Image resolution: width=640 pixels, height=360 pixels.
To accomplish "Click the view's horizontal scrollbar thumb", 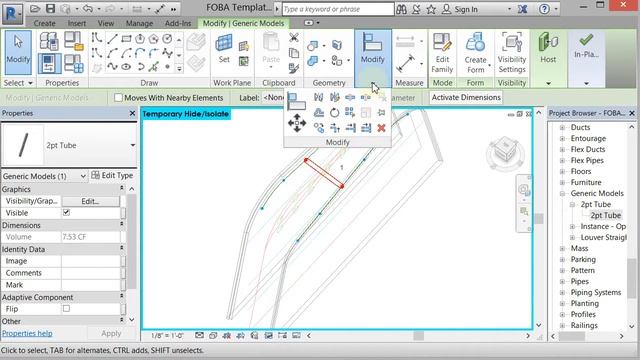I will (x=418, y=336).
